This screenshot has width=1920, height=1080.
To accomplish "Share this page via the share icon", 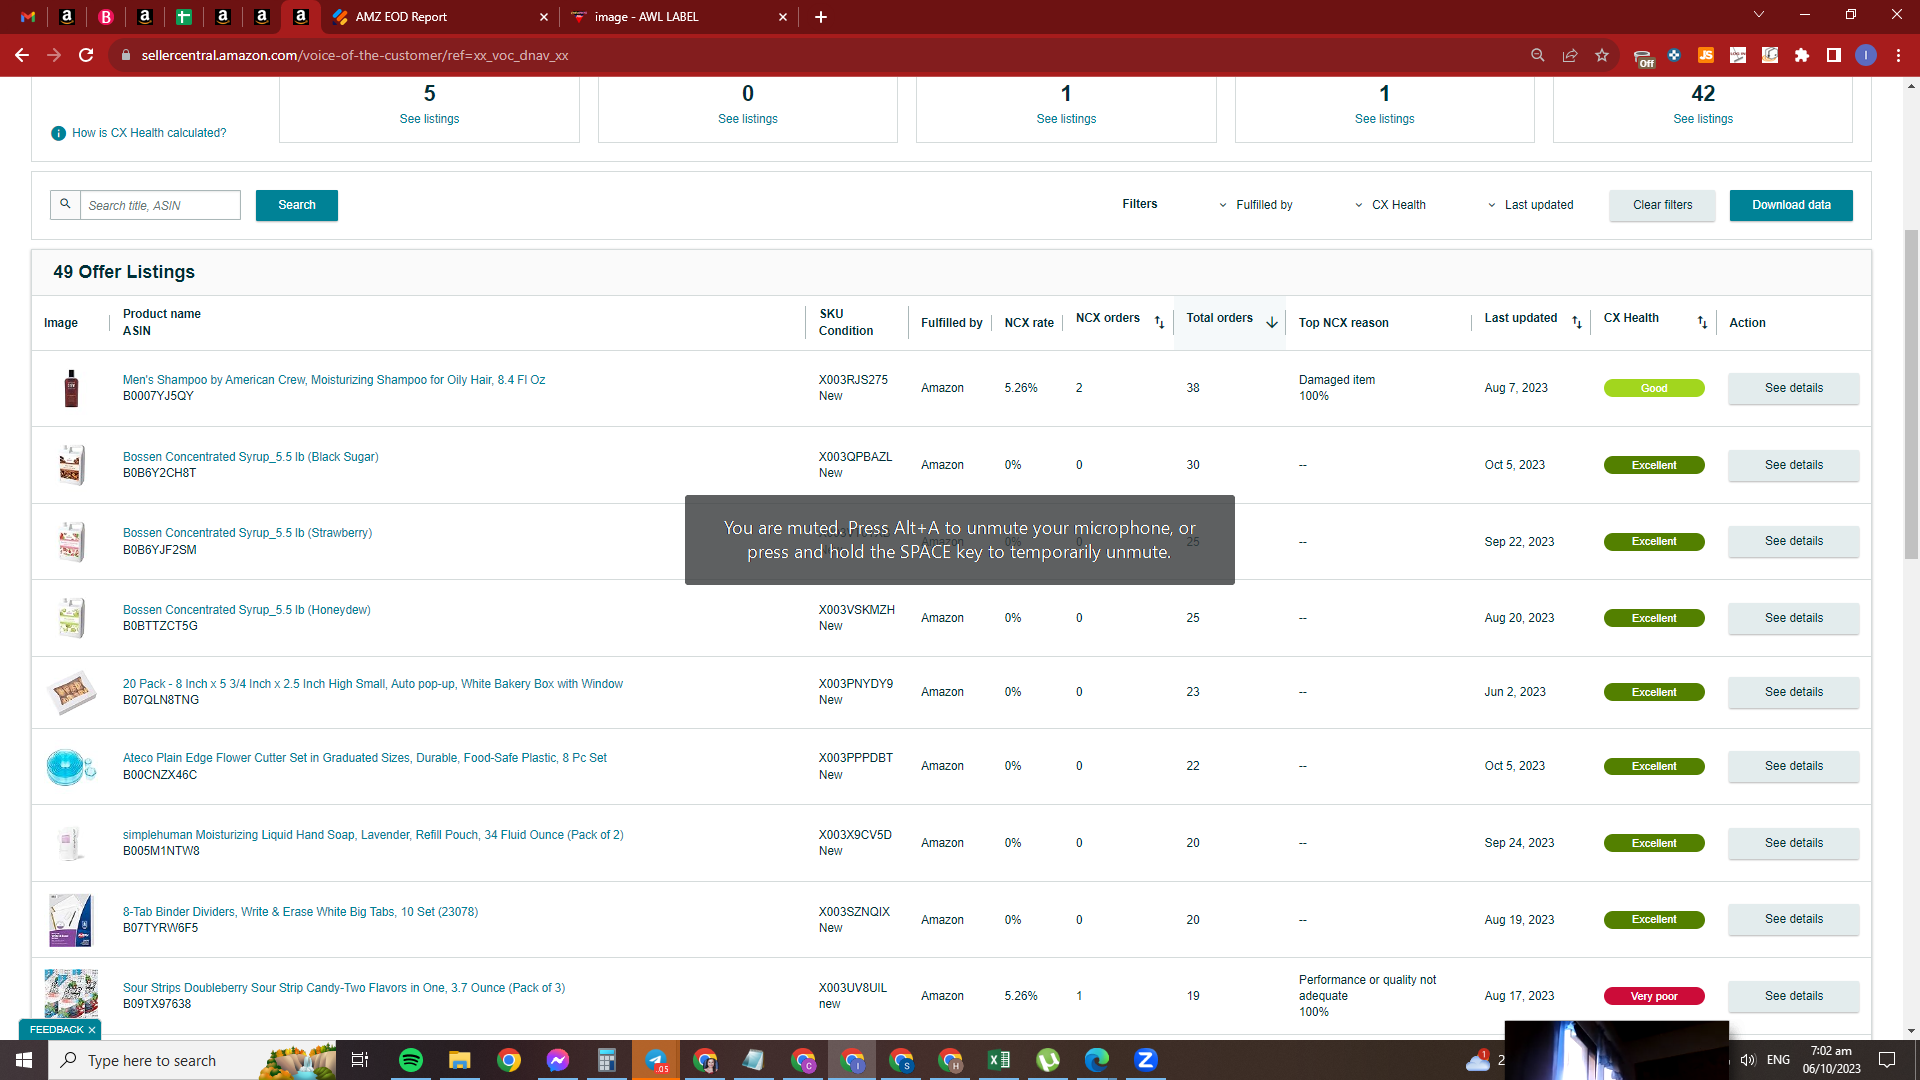I will 1570,55.
